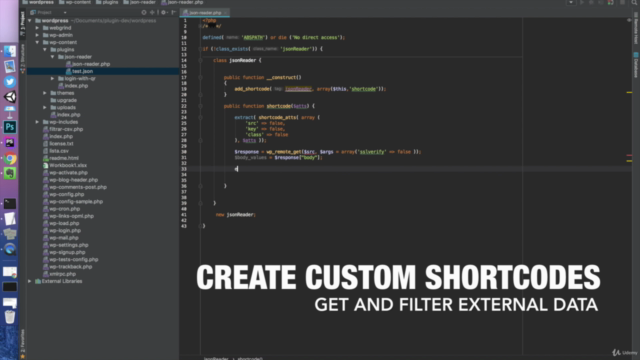Open the Project side tab
The height and width of the screenshot is (360, 640).
pos(22,24)
